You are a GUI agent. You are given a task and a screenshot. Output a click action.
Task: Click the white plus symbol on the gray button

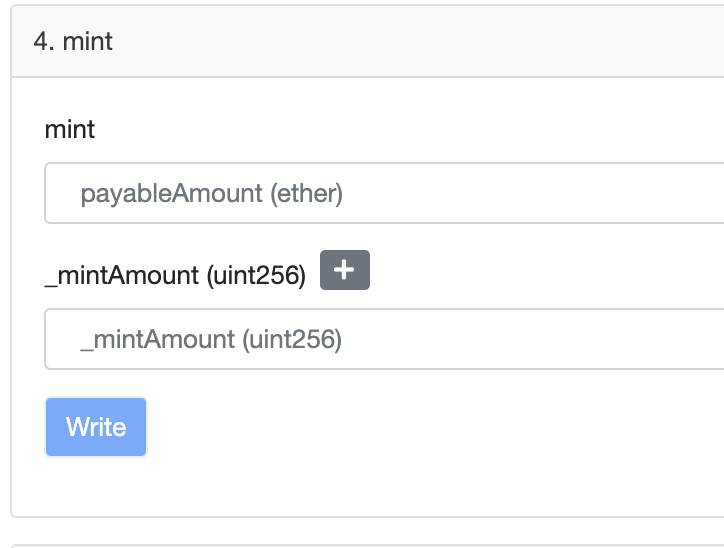pyautogui.click(x=345, y=270)
